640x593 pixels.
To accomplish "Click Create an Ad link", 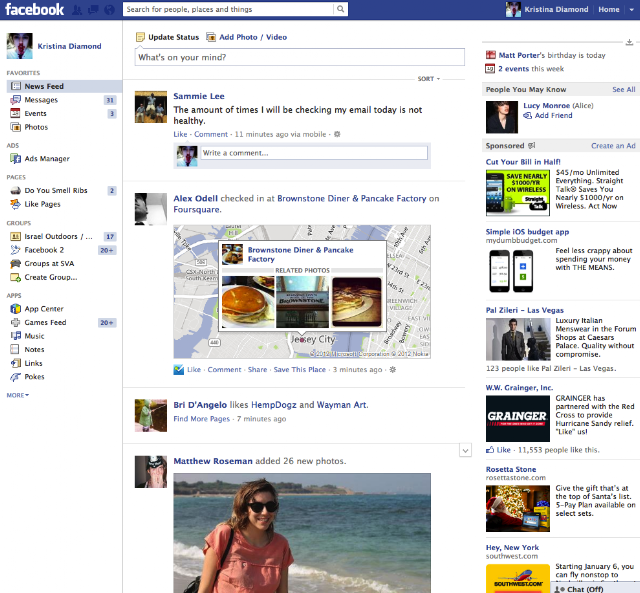I will (613, 146).
